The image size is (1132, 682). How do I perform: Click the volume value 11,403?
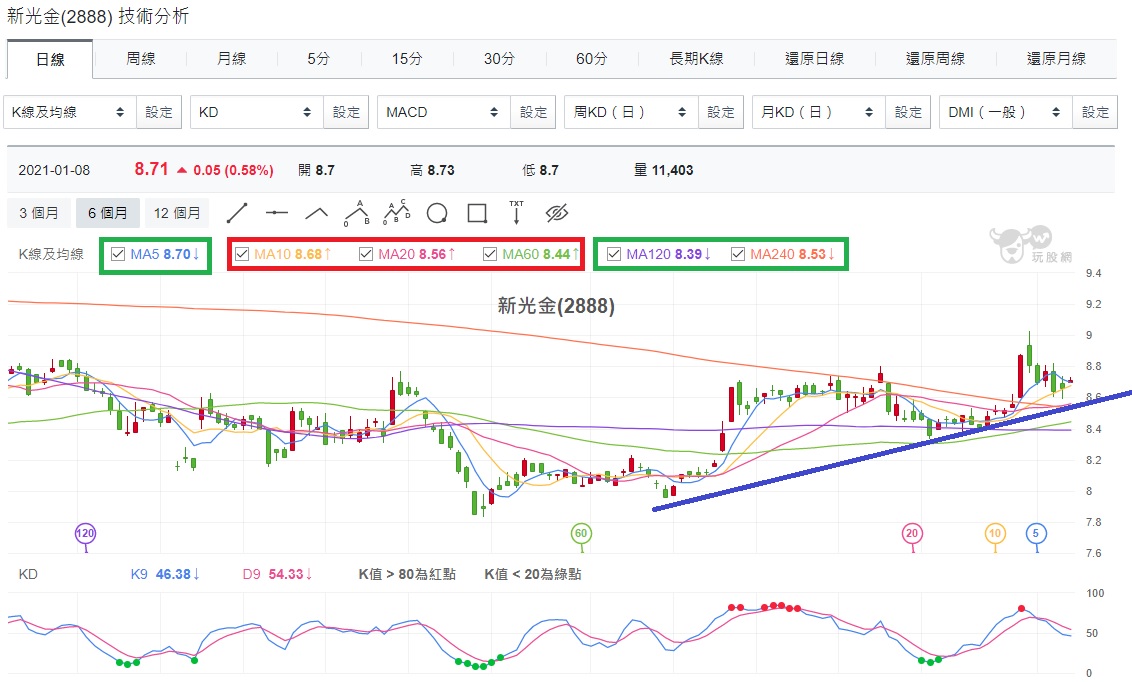(672, 170)
